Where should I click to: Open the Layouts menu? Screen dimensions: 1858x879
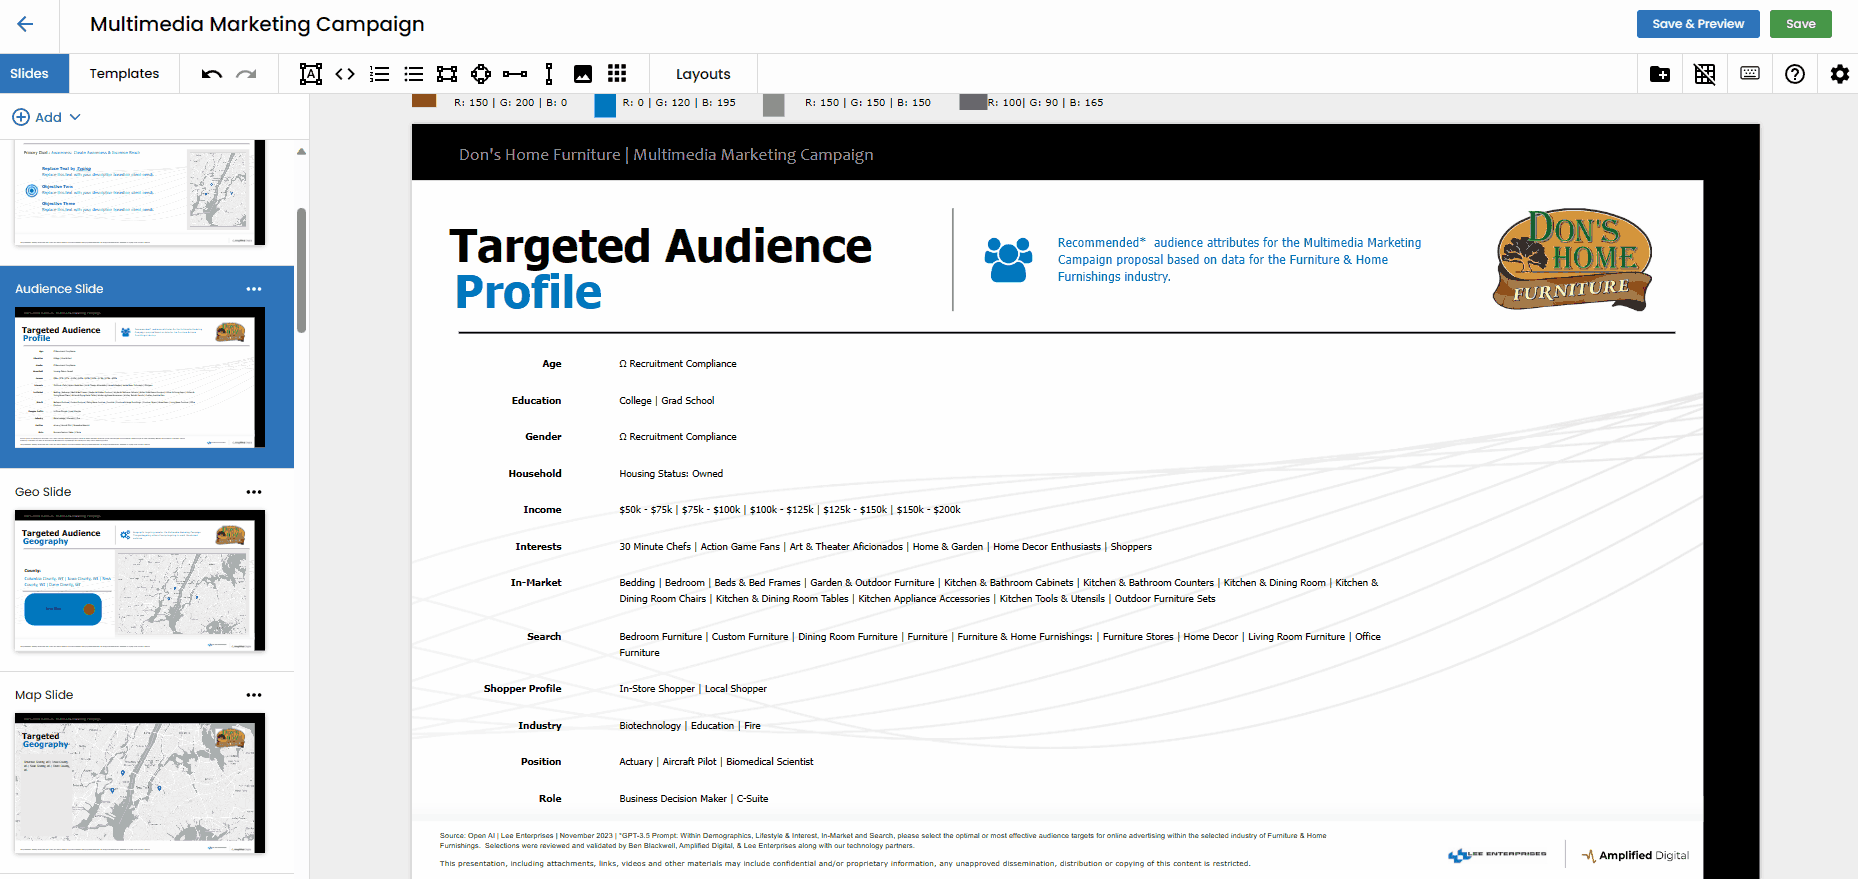click(x=703, y=74)
